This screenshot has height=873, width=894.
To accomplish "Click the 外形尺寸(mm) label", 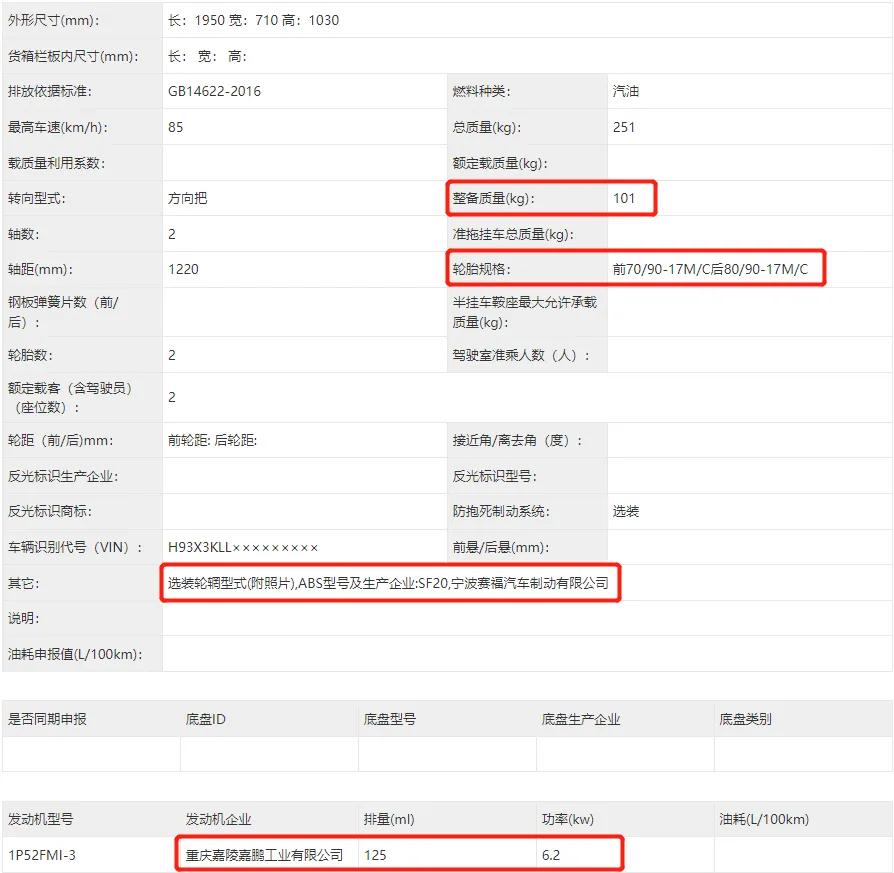I will (x=54, y=21).
